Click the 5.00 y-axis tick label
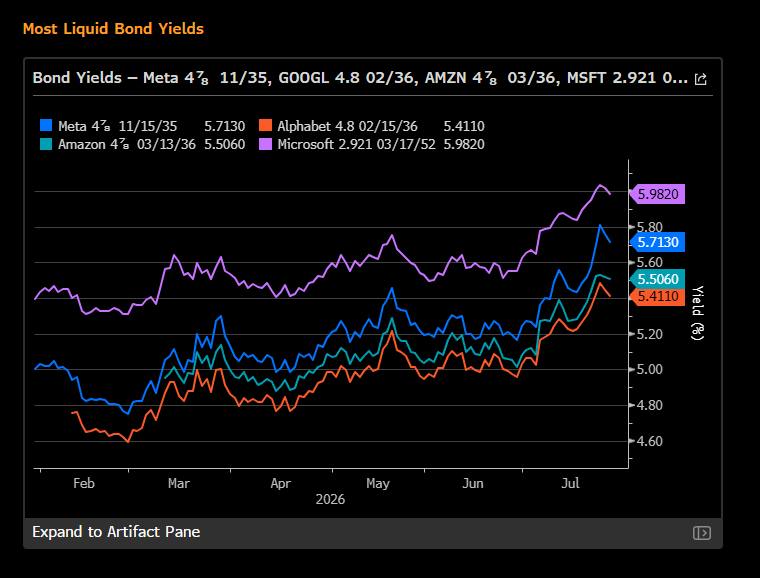This screenshot has height=578, width=760. [649, 369]
